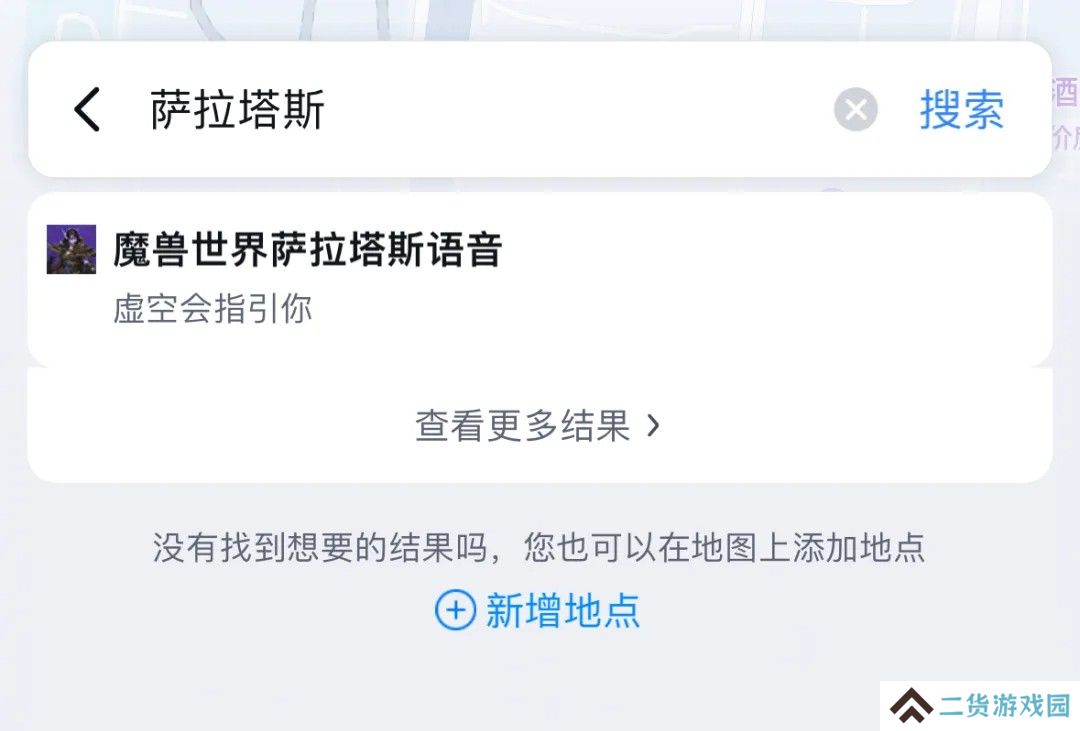1080x731 pixels.
Task: Tap the blue 搜索 search button
Action: coord(962,109)
